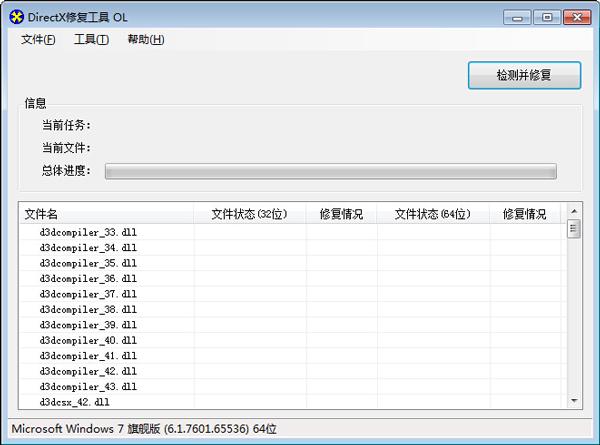Screen dimensions: 600x445
Task: Select row d3dcompiler_36.dll
Action: (x=293, y=279)
